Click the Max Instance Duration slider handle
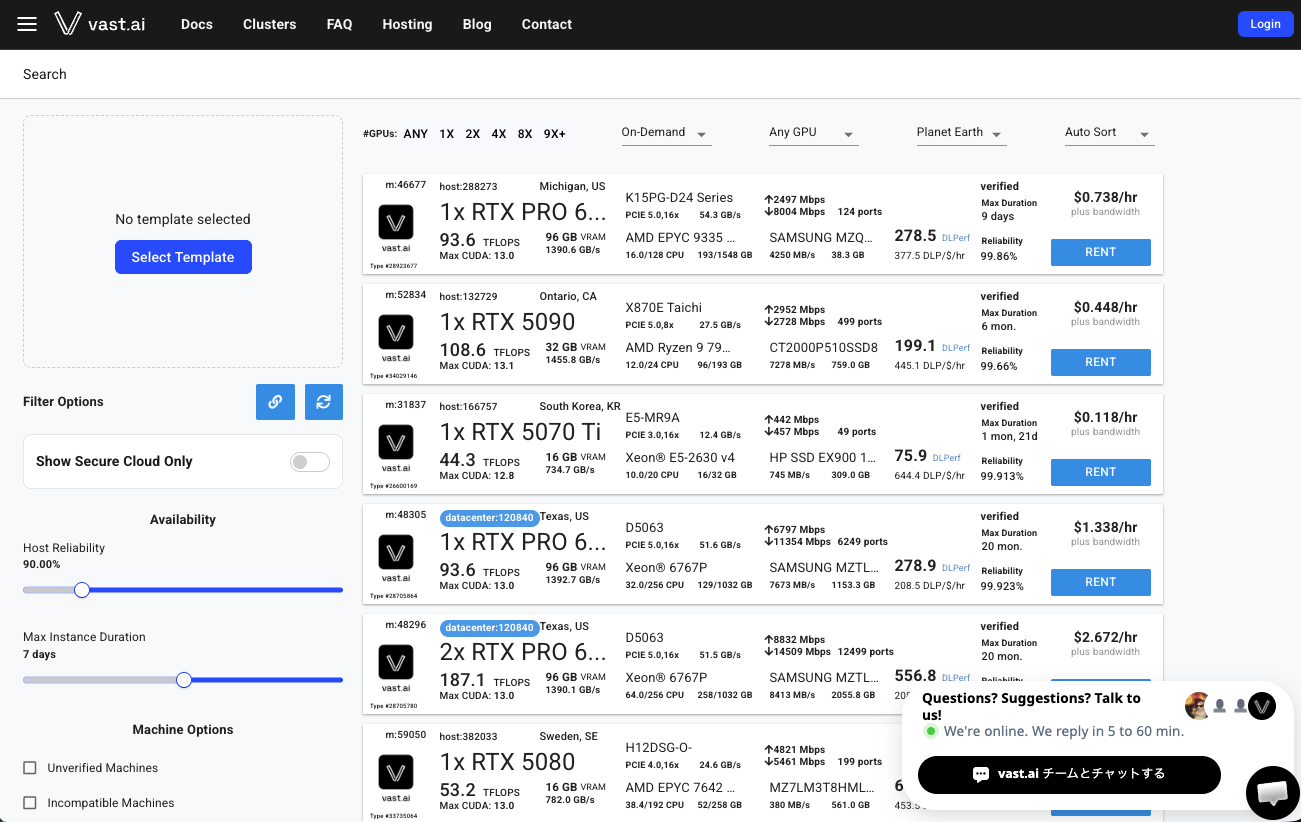 (184, 680)
